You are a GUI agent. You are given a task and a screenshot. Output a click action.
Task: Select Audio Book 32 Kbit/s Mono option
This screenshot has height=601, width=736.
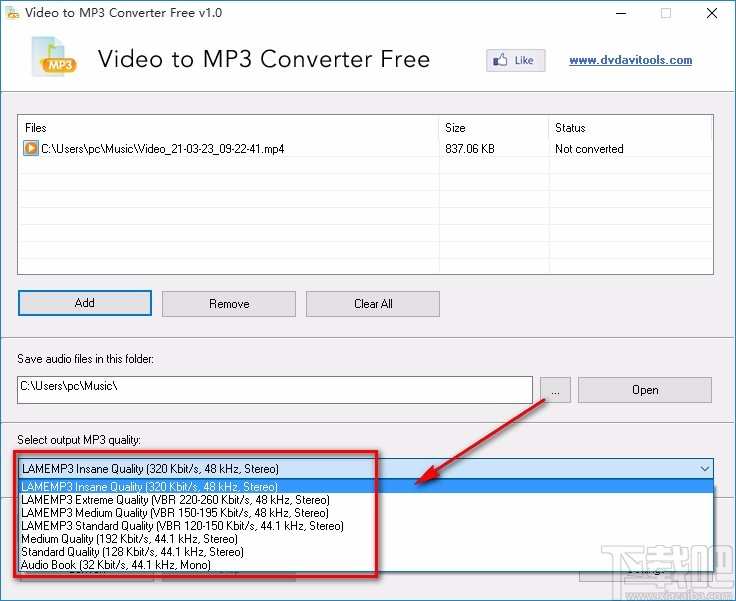pyautogui.click(x=366, y=565)
